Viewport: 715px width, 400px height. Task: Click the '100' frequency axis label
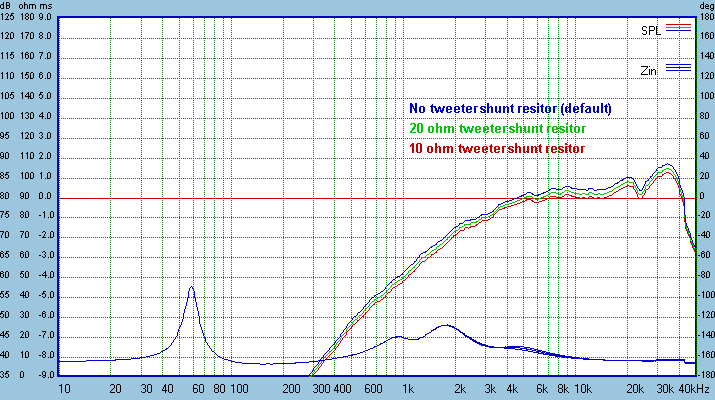pyautogui.click(x=238, y=388)
